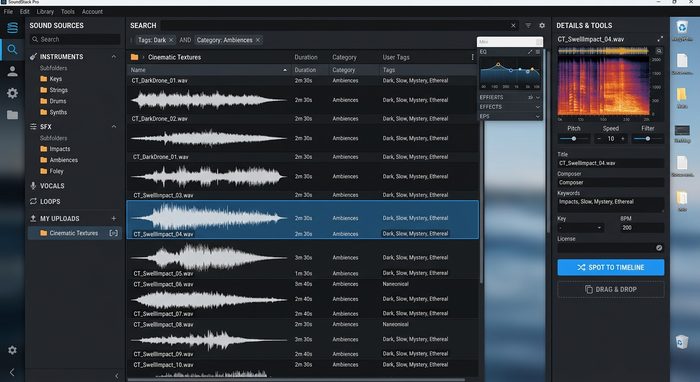Sort results using the Name column header arrow

point(285,70)
